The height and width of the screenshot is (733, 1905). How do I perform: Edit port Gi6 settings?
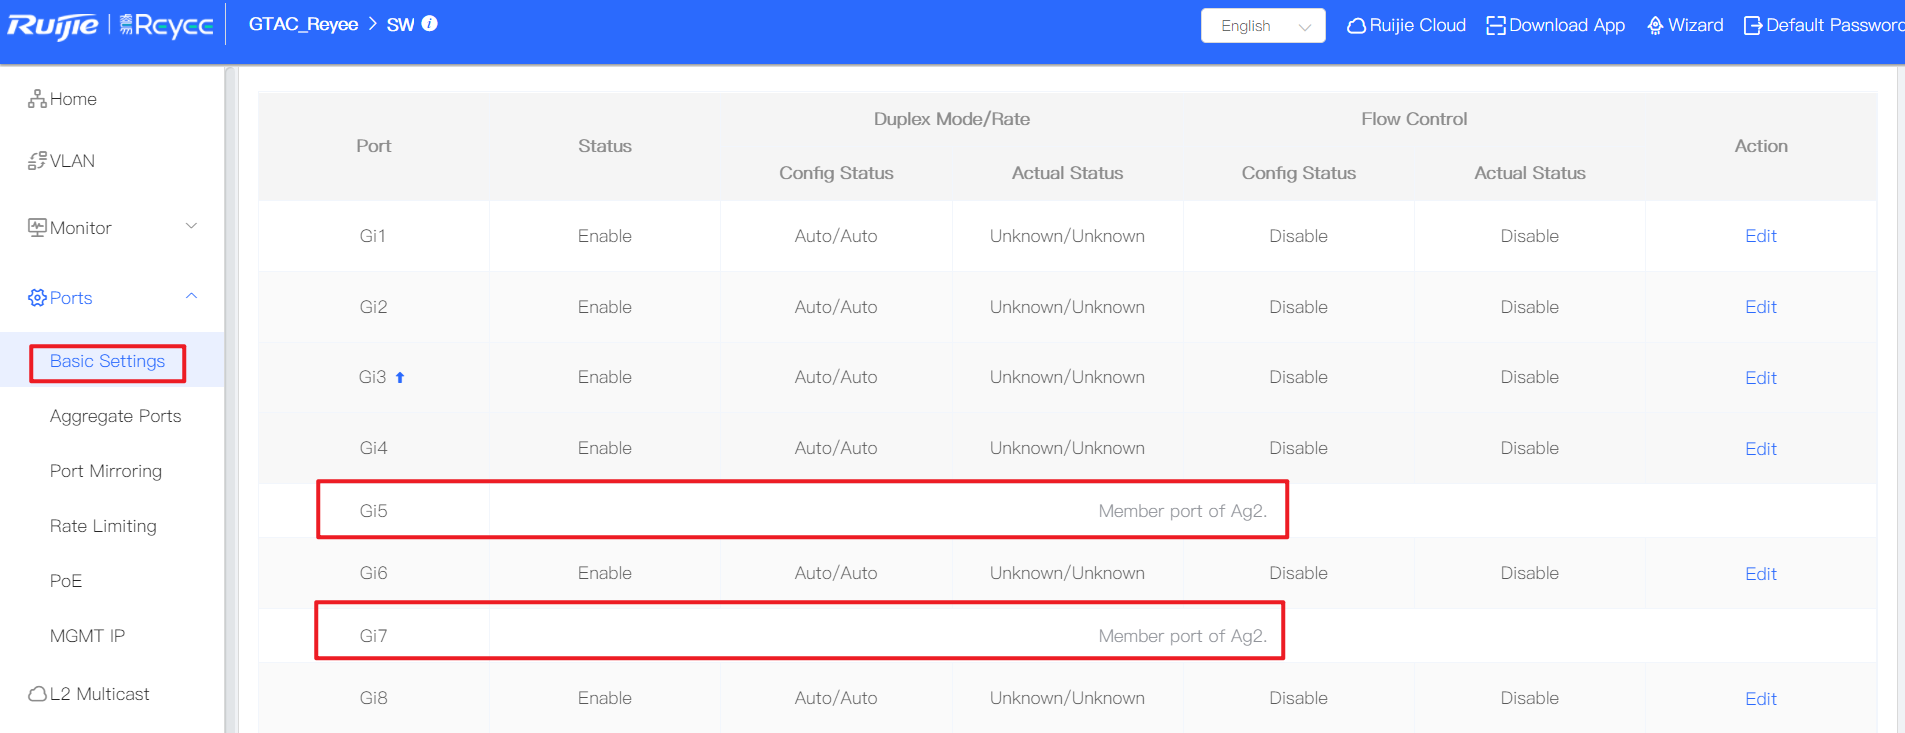tap(1761, 574)
